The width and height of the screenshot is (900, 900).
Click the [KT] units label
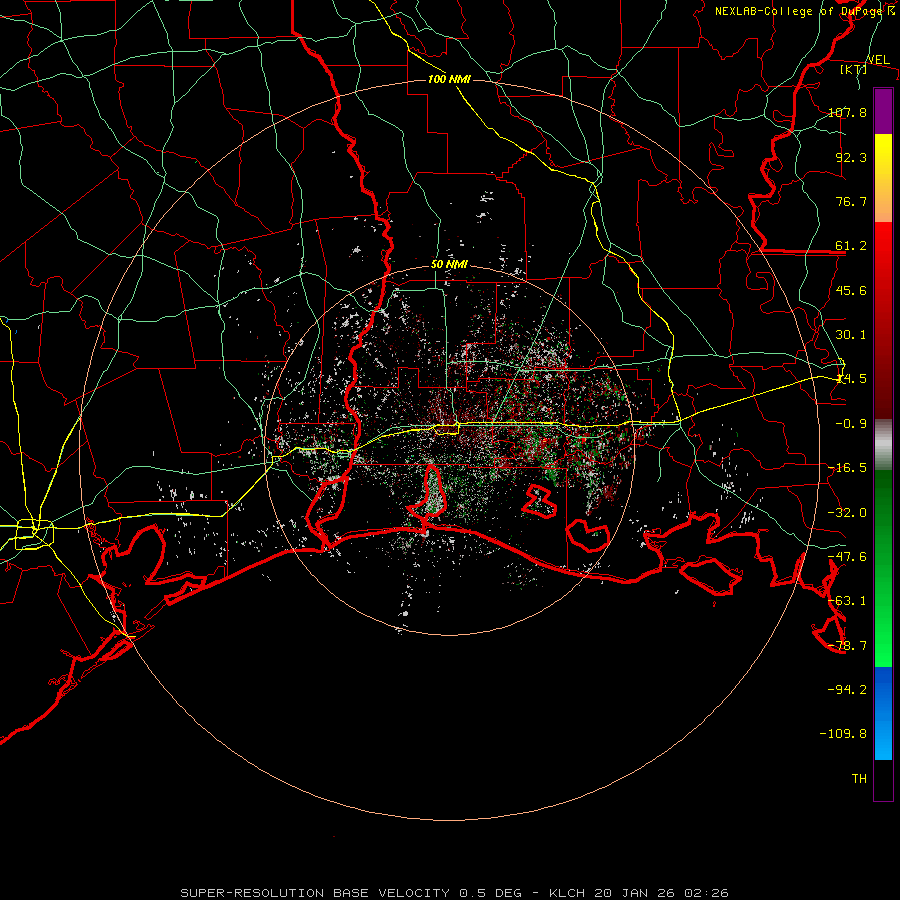(853, 69)
